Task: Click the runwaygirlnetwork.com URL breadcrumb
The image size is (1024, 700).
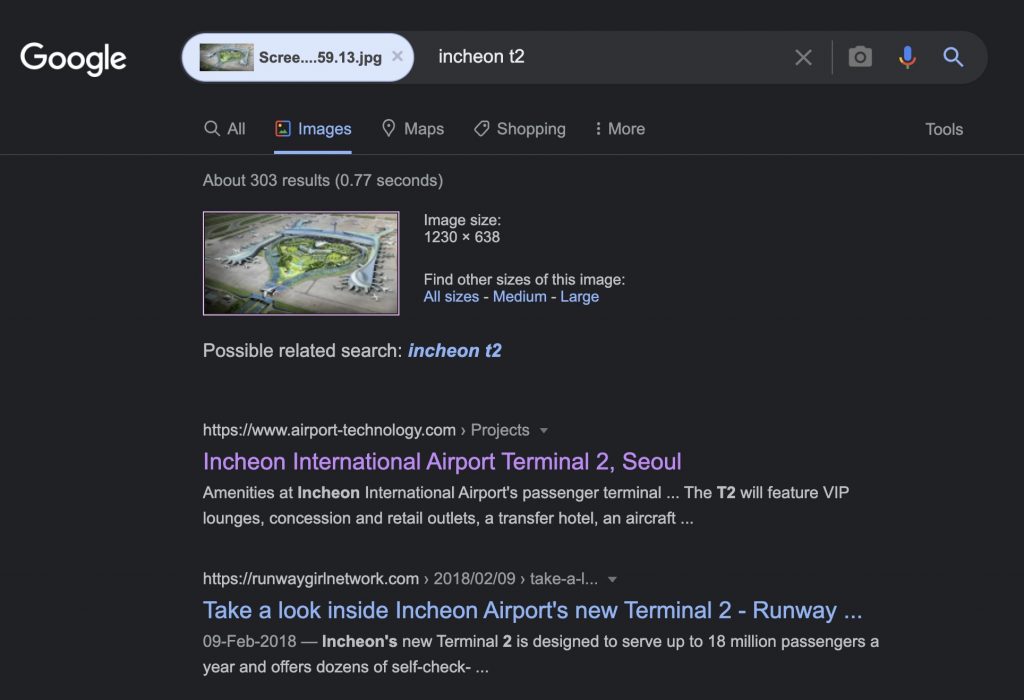Action: pyautogui.click(x=400, y=579)
